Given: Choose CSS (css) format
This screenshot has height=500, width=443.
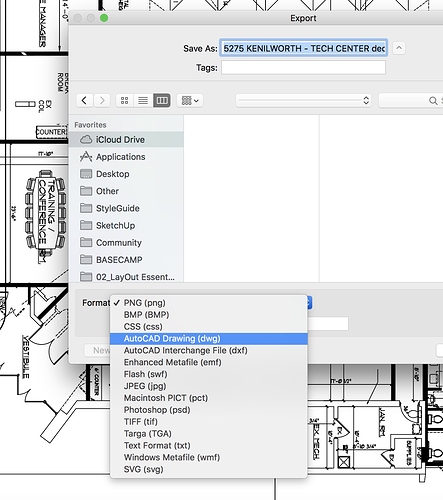Looking at the screenshot, I should tap(208, 327).
